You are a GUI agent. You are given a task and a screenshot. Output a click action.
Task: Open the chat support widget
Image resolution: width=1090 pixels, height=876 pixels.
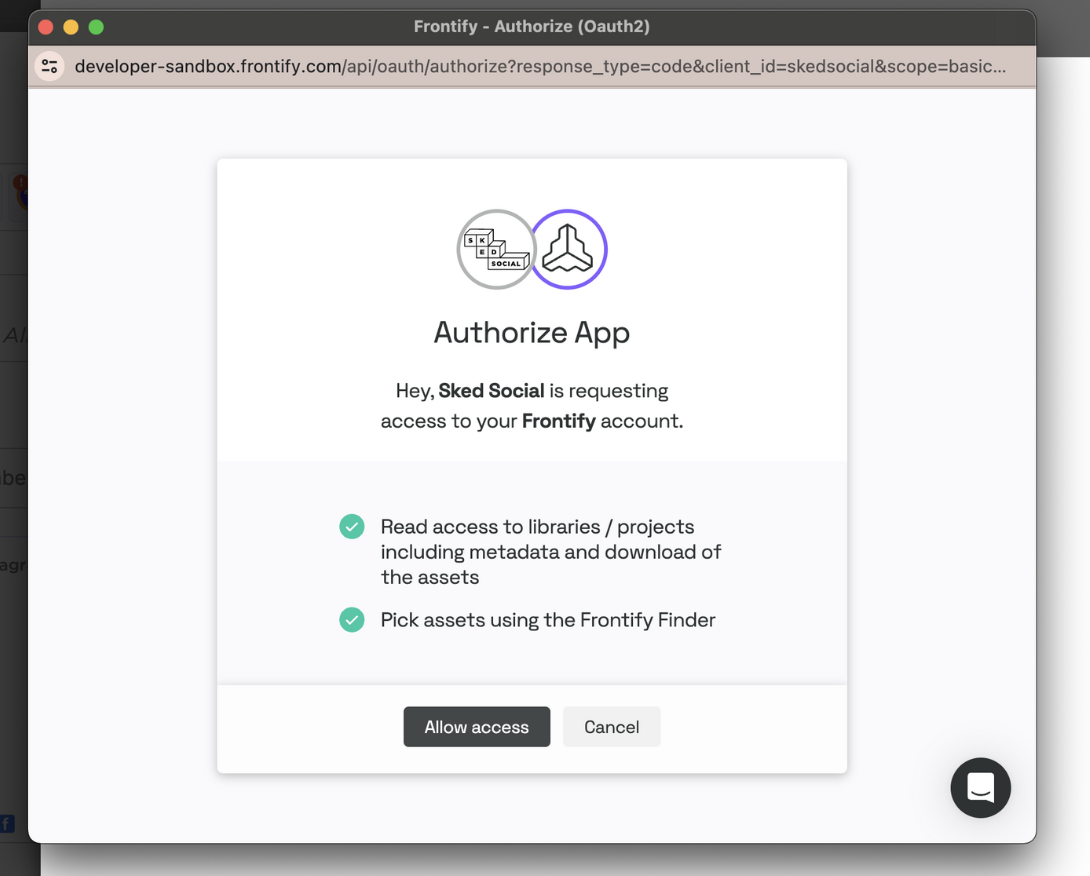980,788
